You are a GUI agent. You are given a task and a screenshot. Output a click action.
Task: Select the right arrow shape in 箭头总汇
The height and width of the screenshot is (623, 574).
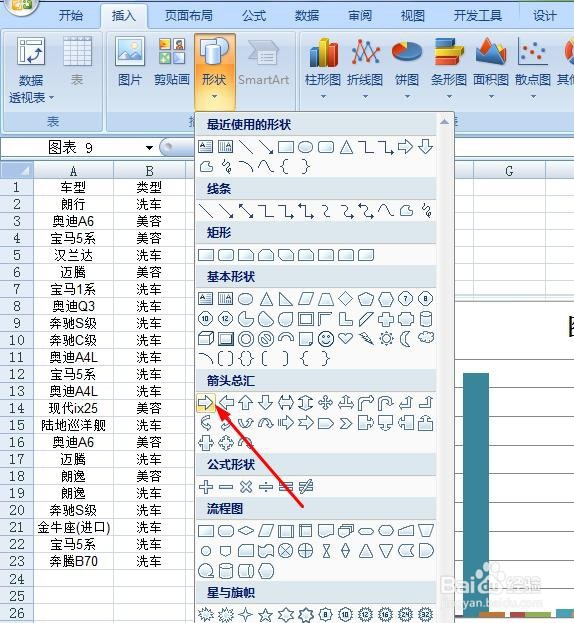(x=206, y=402)
